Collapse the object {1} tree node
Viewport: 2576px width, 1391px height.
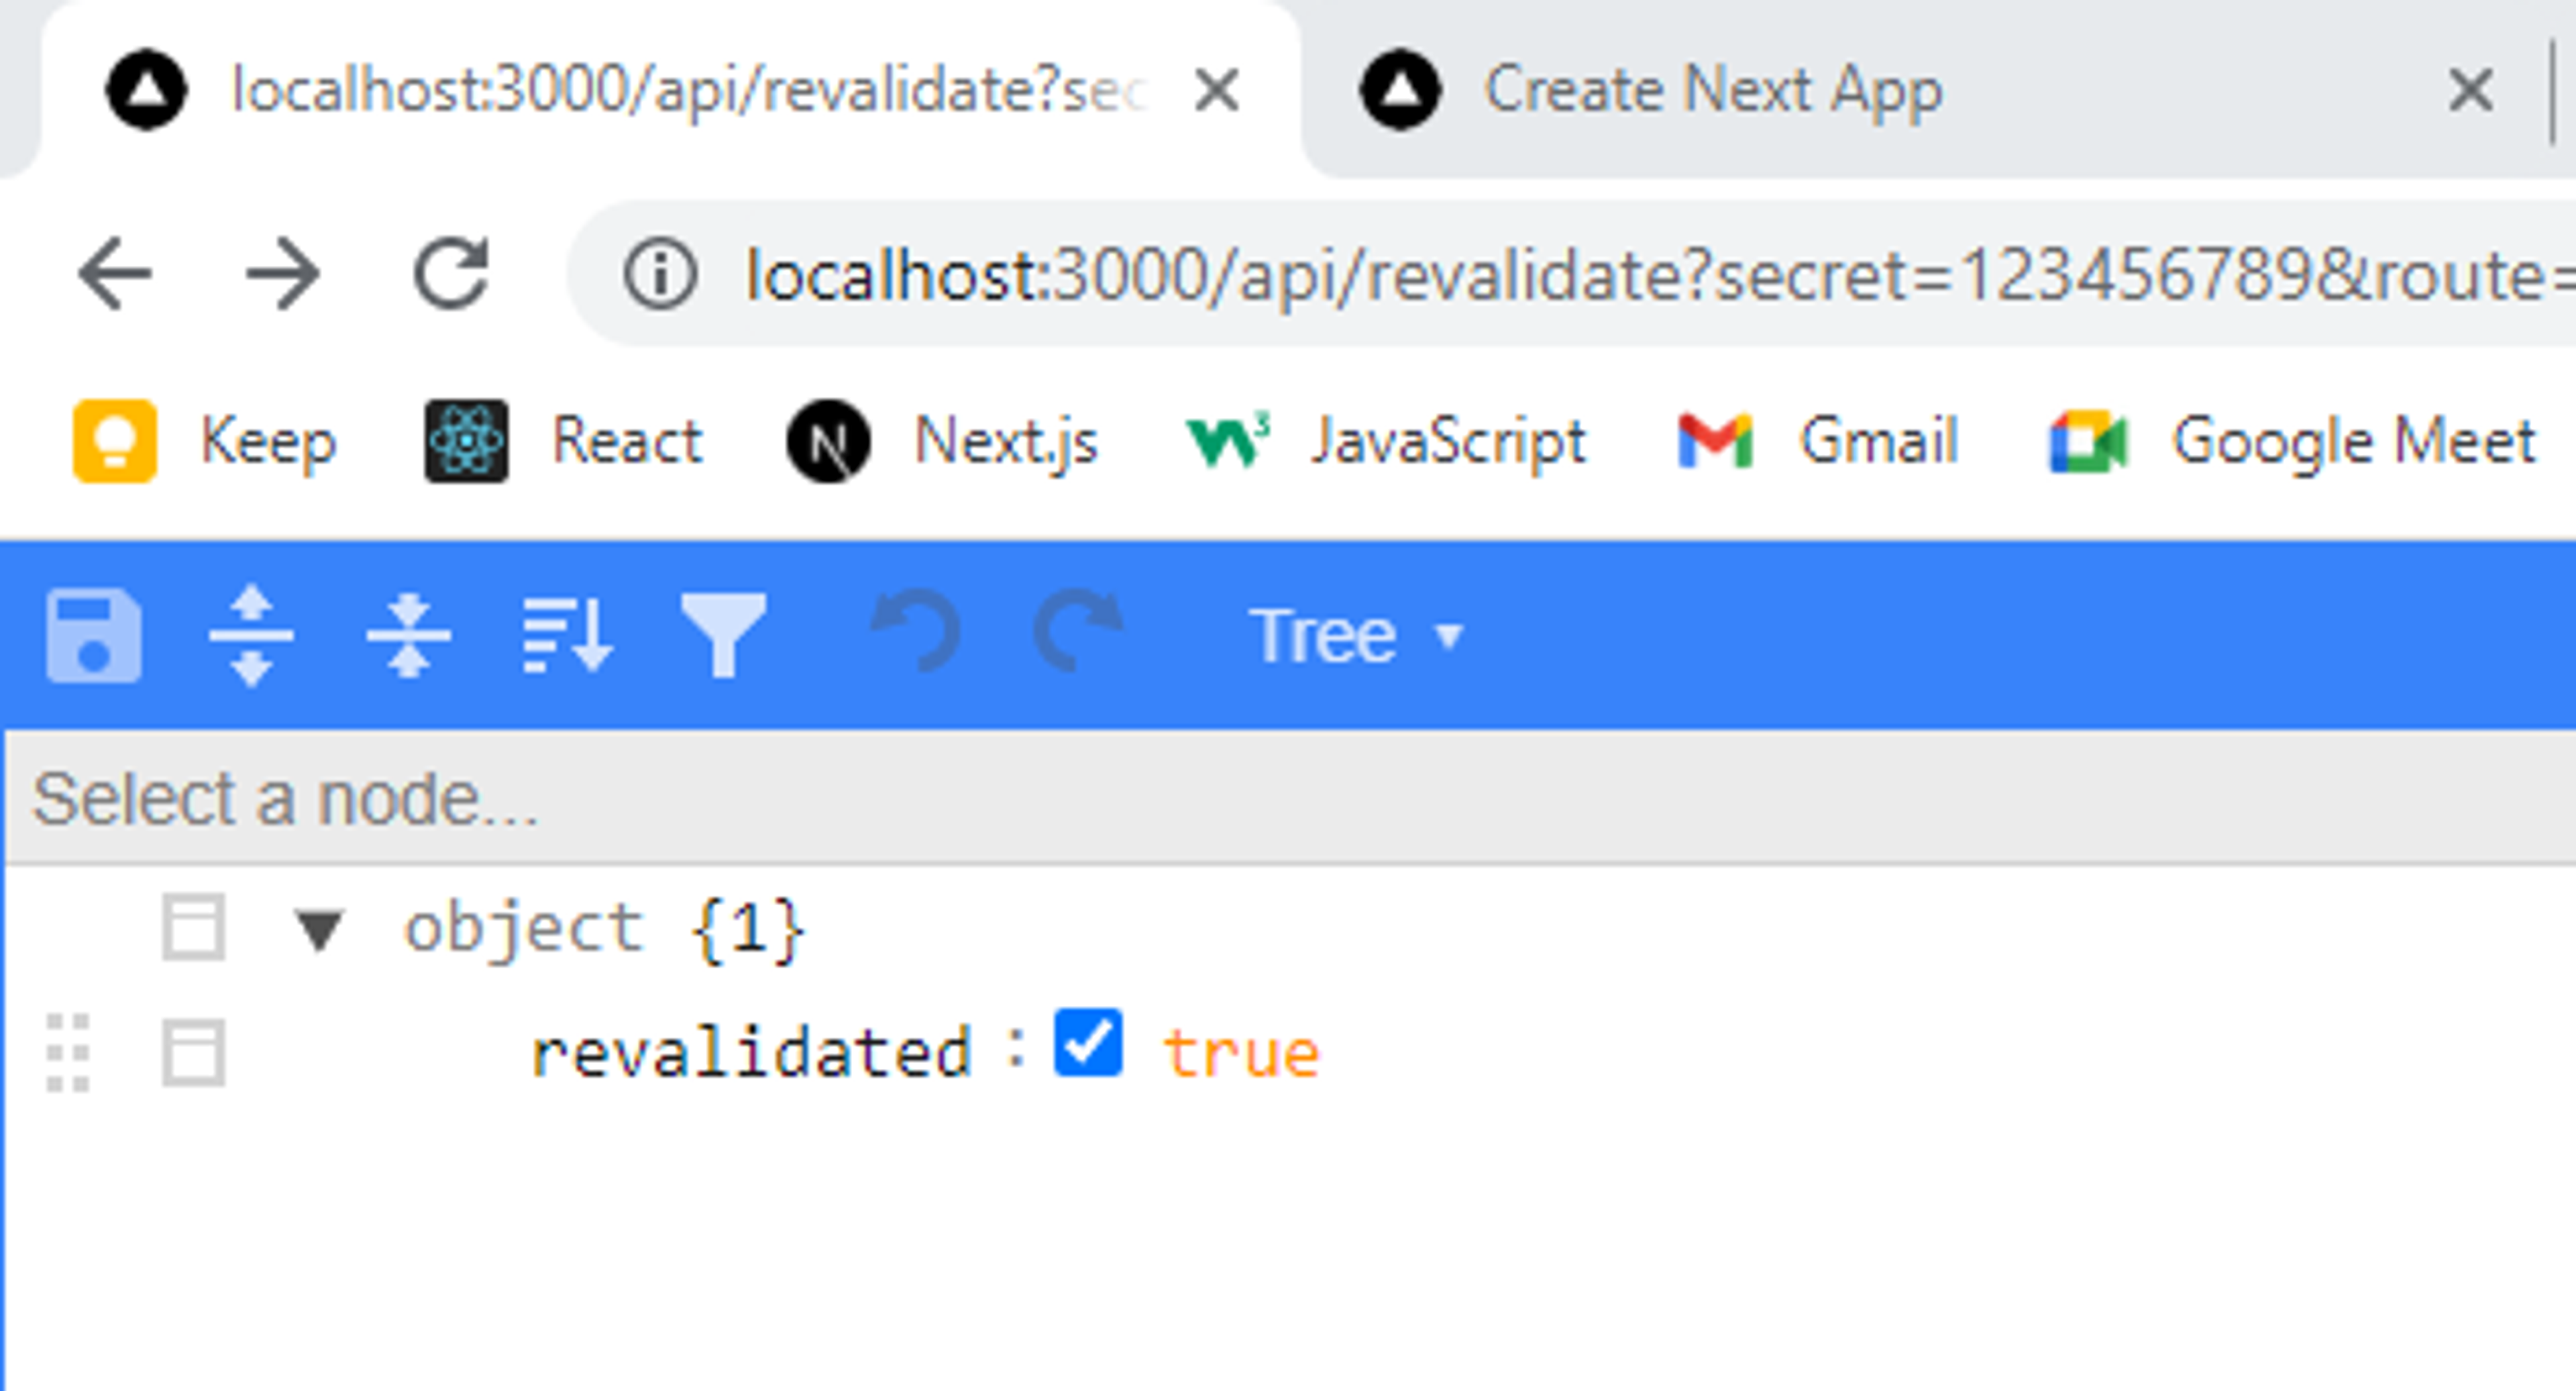[318, 928]
